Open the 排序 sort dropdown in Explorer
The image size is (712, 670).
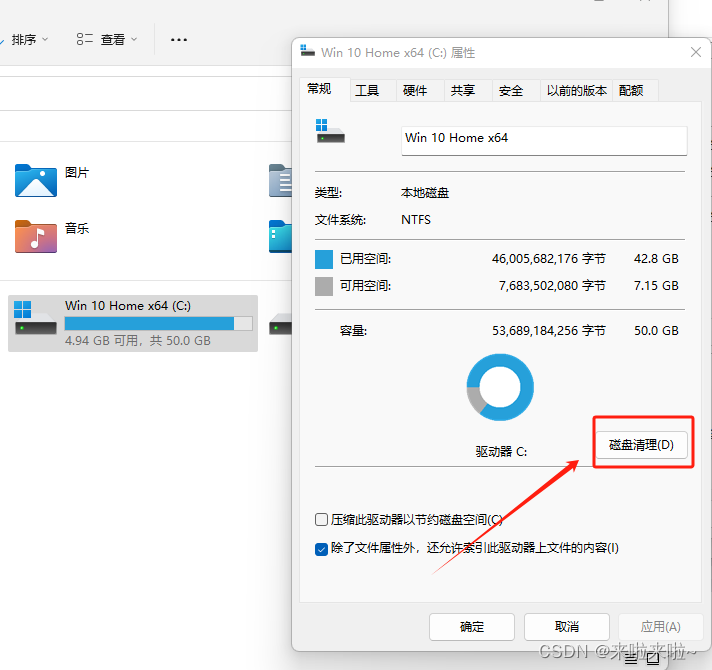pyautogui.click(x=29, y=39)
